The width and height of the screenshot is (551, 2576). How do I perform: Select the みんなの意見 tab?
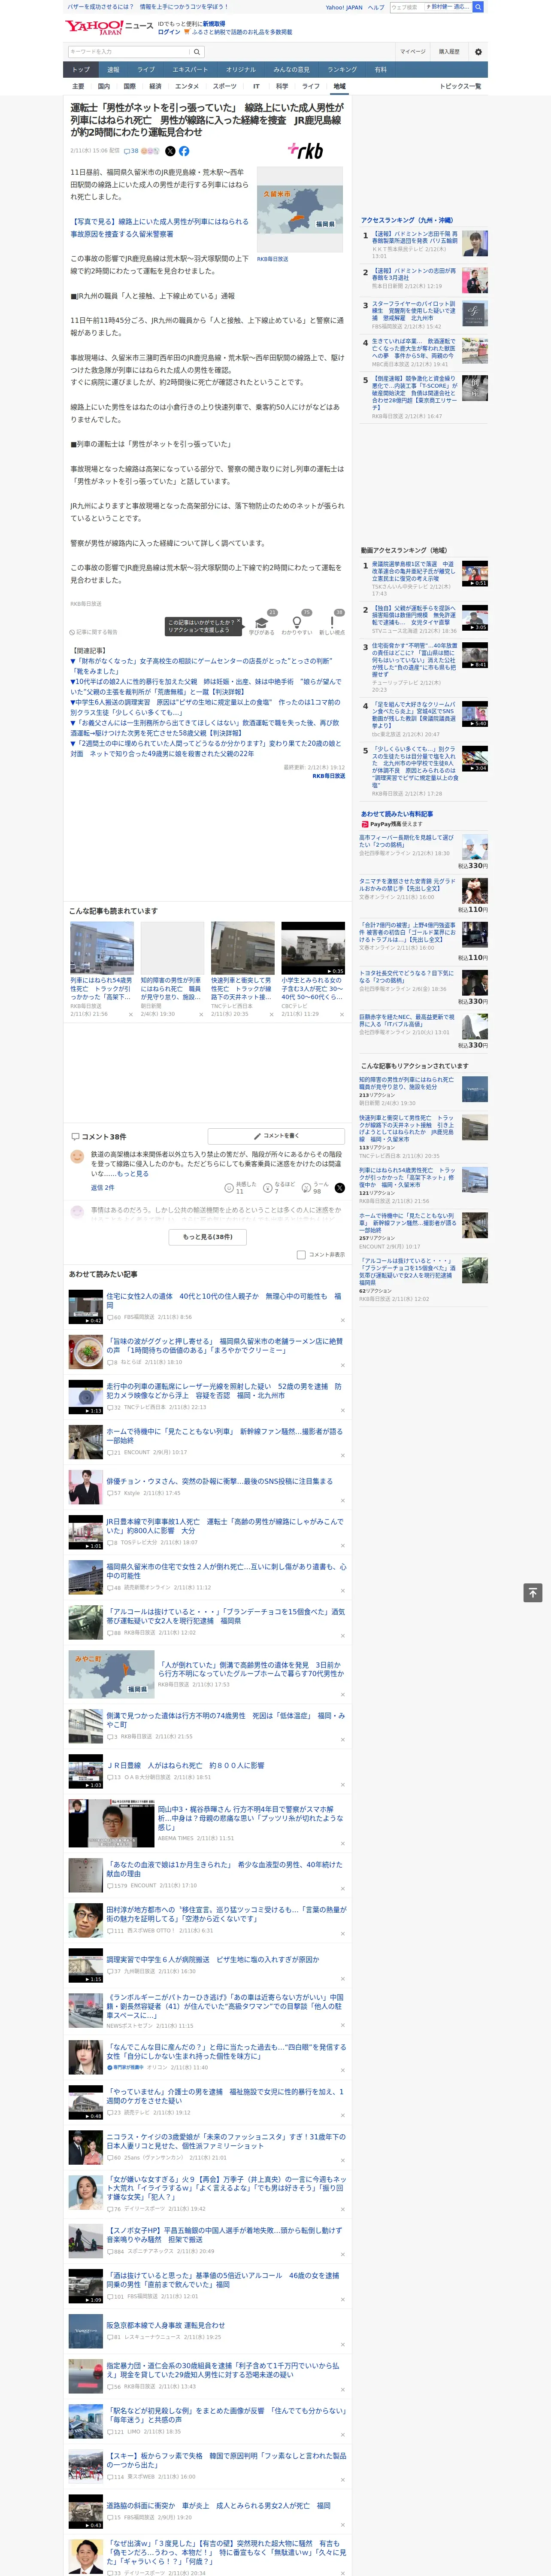291,70
